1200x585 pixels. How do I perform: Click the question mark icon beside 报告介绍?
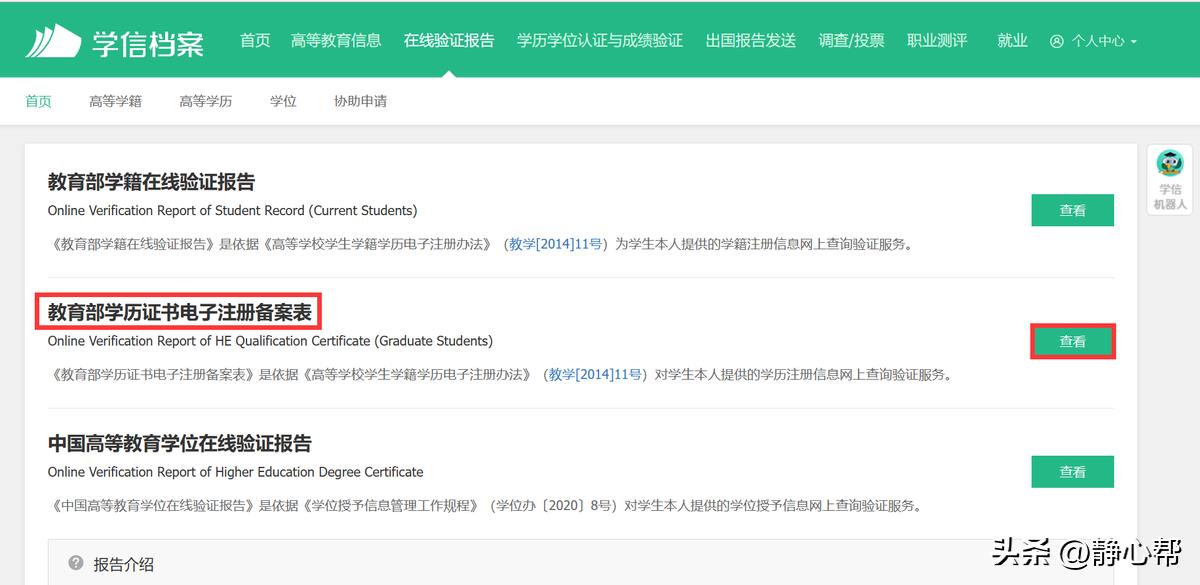[76, 563]
